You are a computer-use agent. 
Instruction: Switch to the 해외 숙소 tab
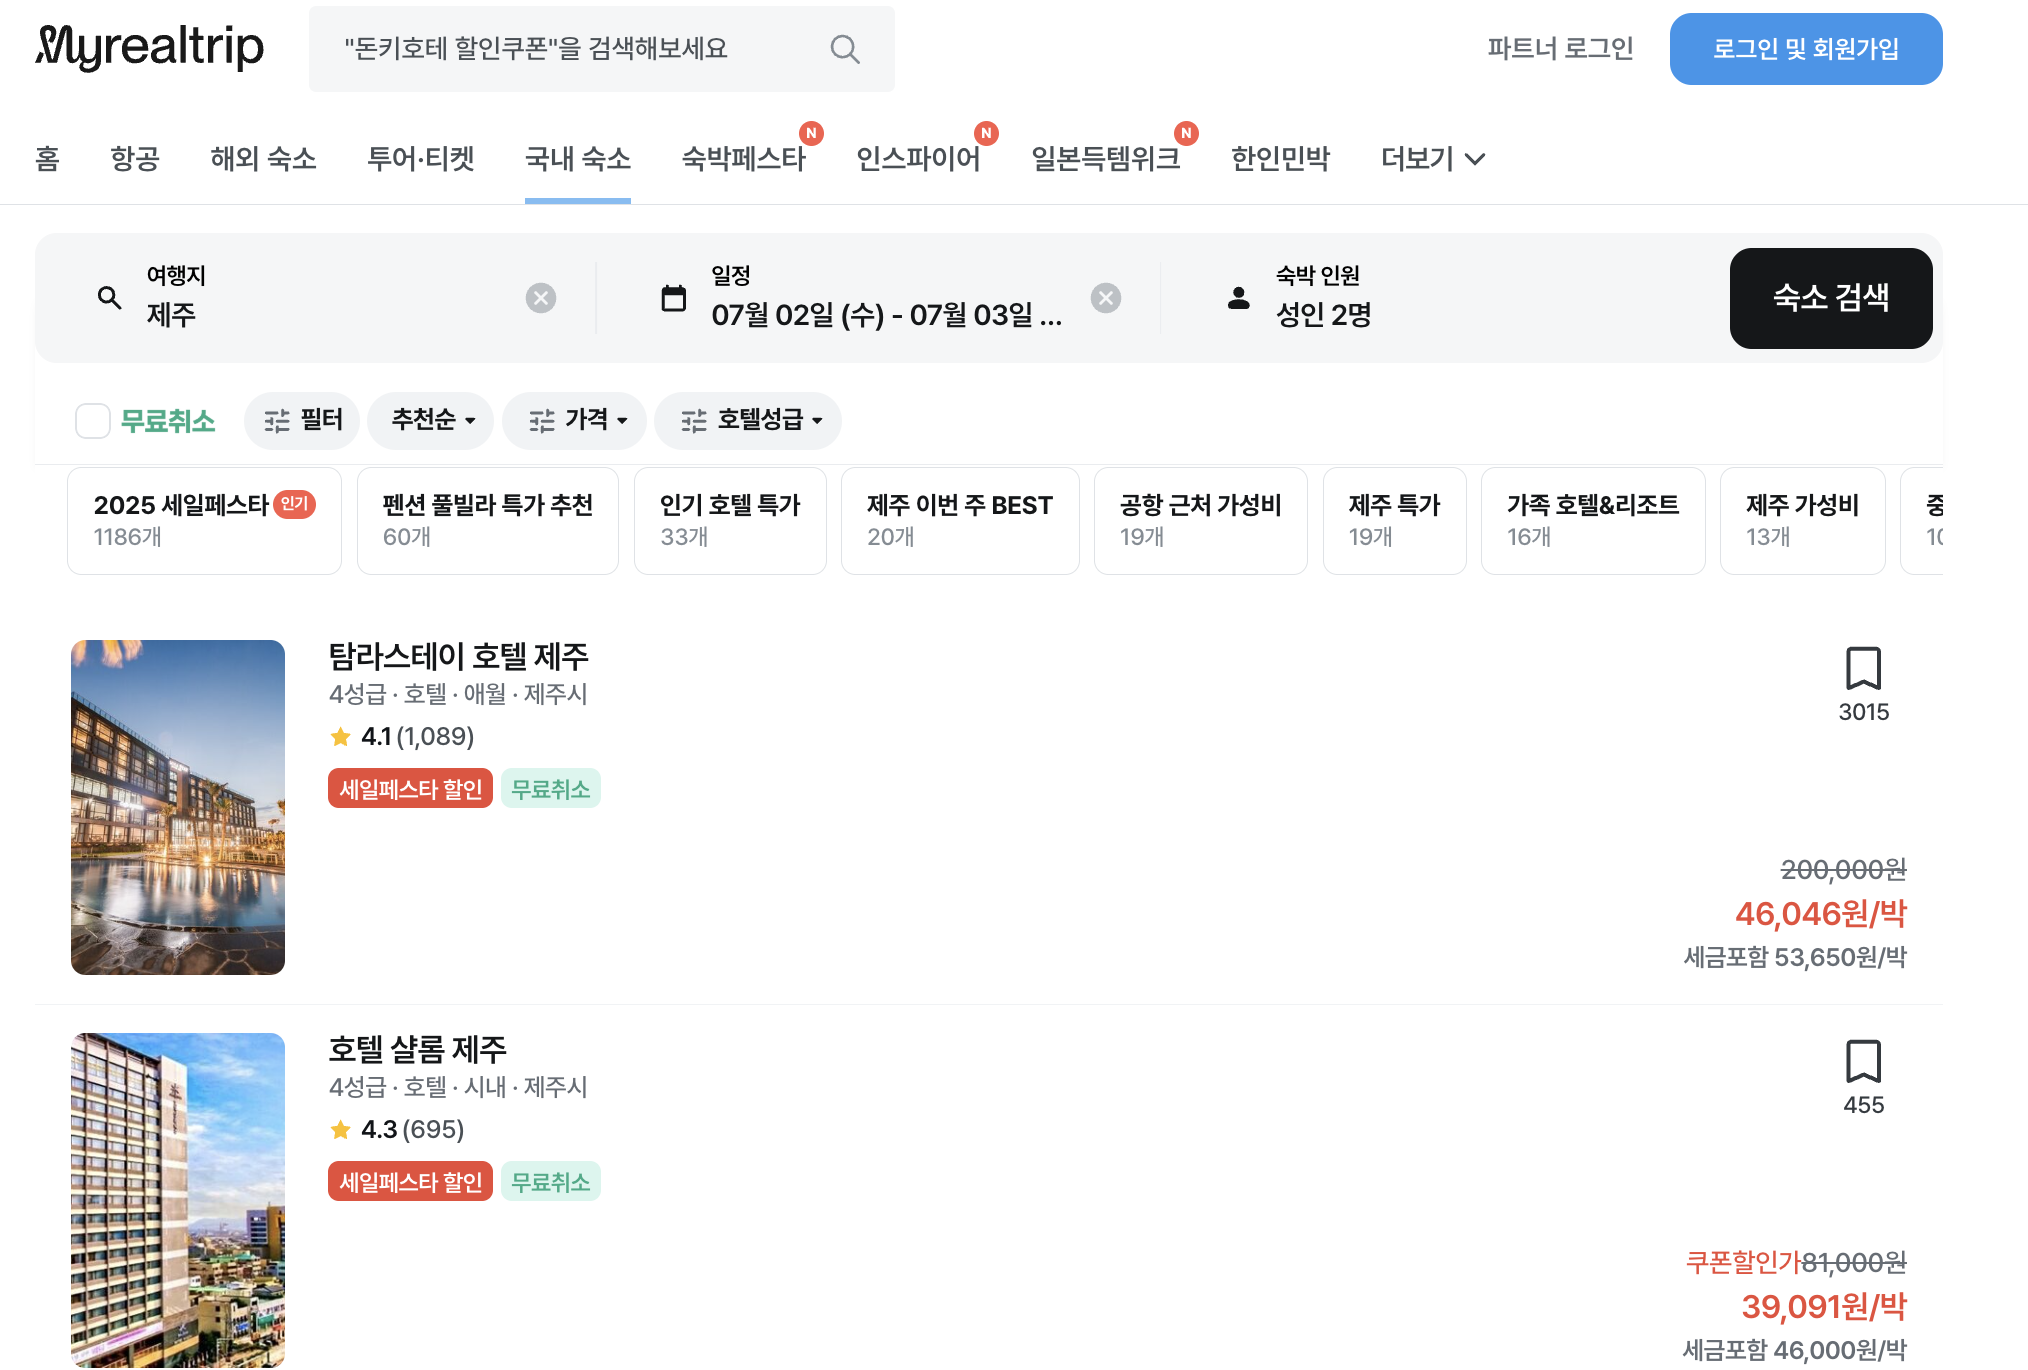(263, 158)
